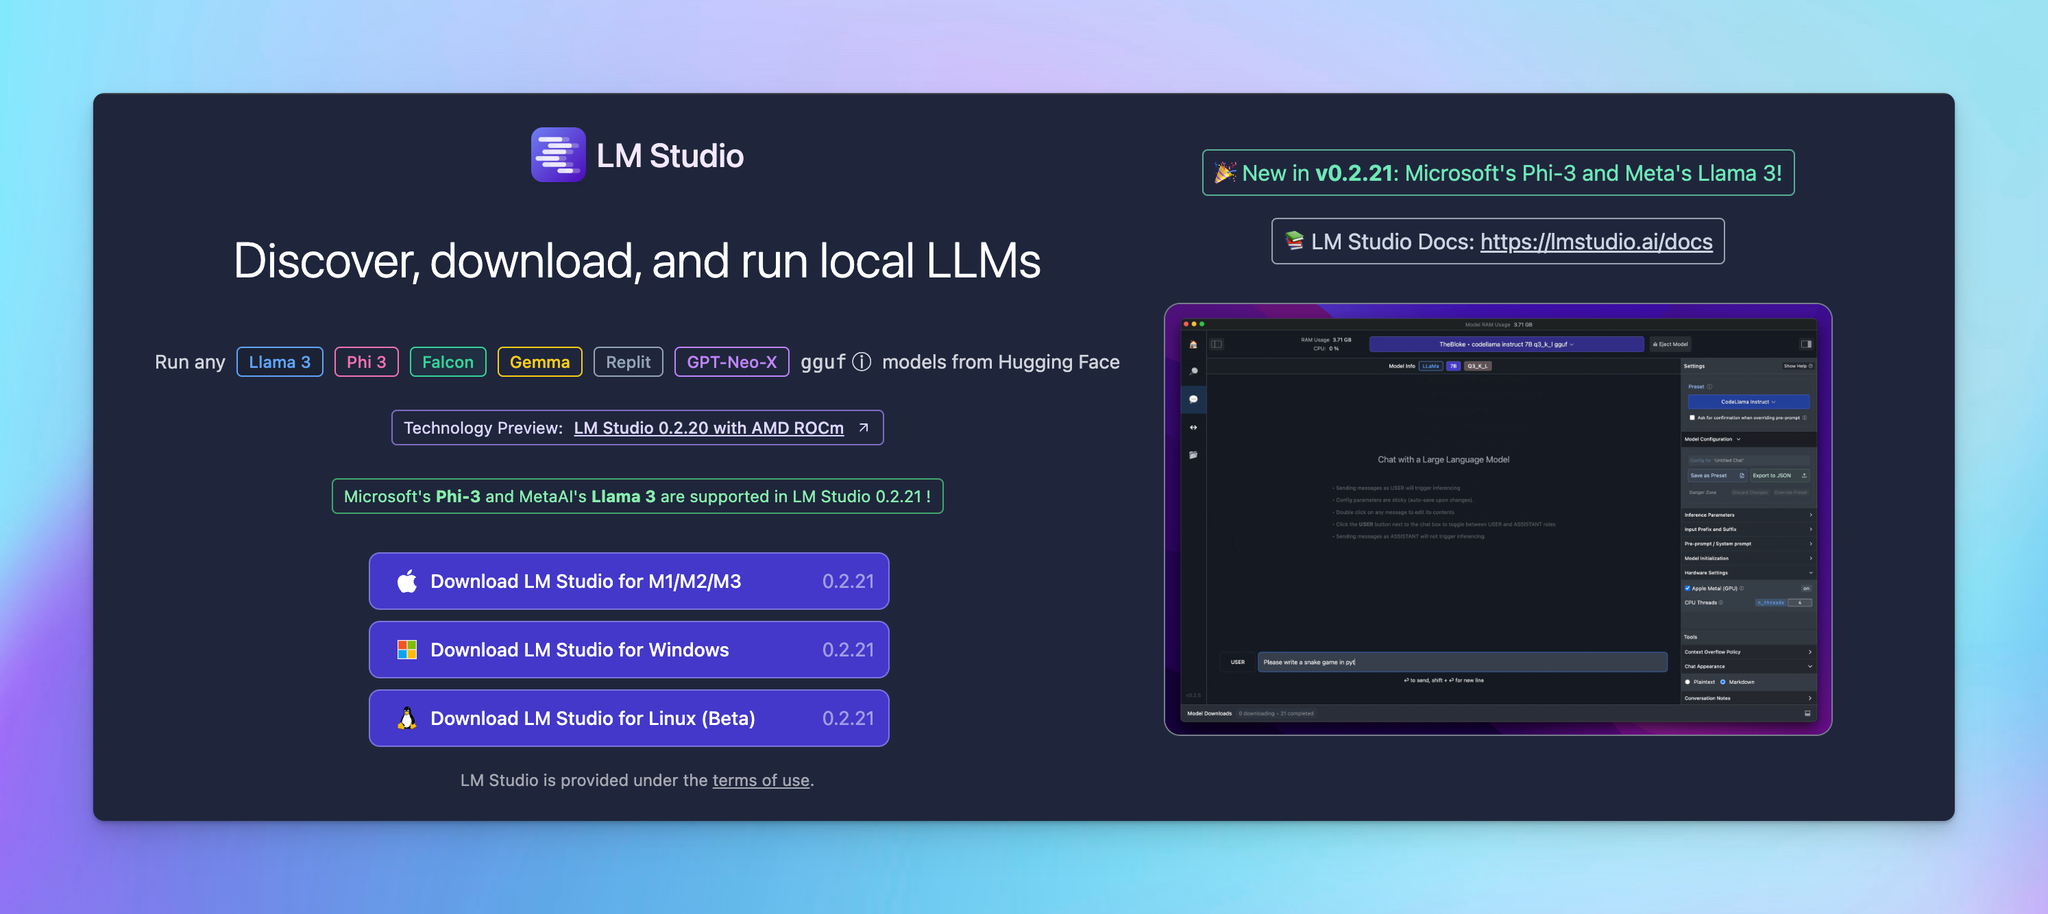Click the Phi-3 and Llama 3 supported banner
The image size is (2048, 914).
(x=638, y=496)
